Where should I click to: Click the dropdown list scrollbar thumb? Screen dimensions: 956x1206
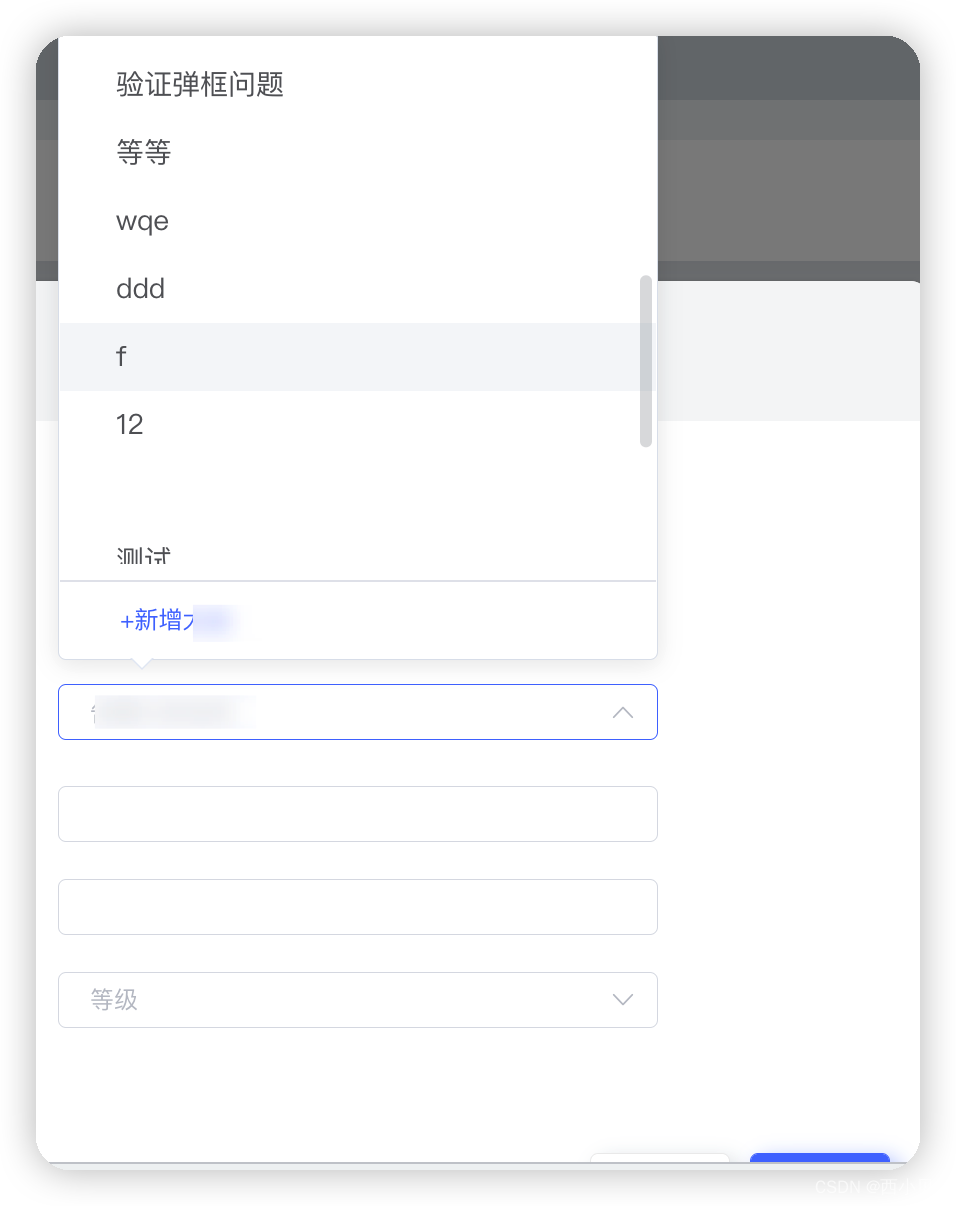[646, 361]
